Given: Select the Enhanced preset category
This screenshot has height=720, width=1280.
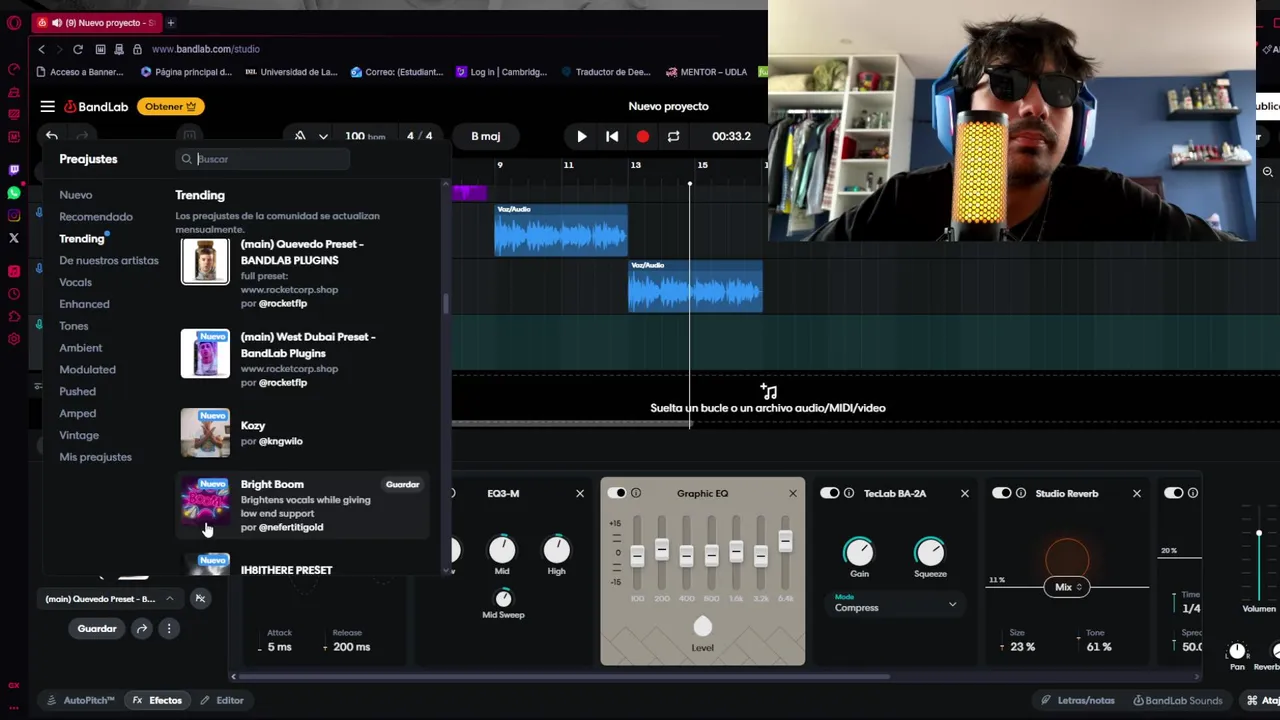Looking at the screenshot, I should (x=84, y=304).
